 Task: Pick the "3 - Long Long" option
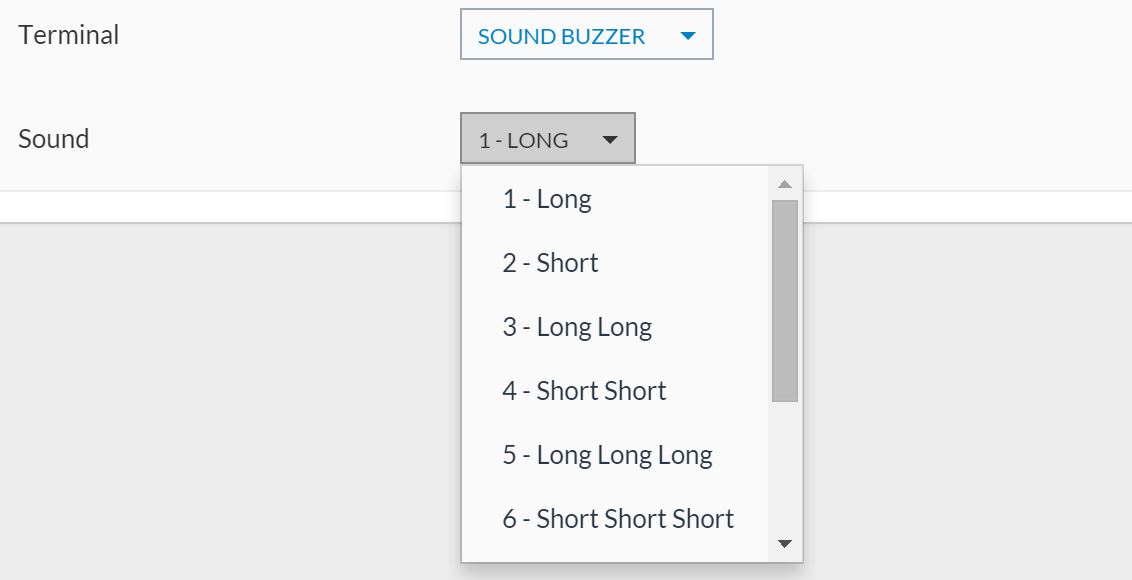coord(577,327)
